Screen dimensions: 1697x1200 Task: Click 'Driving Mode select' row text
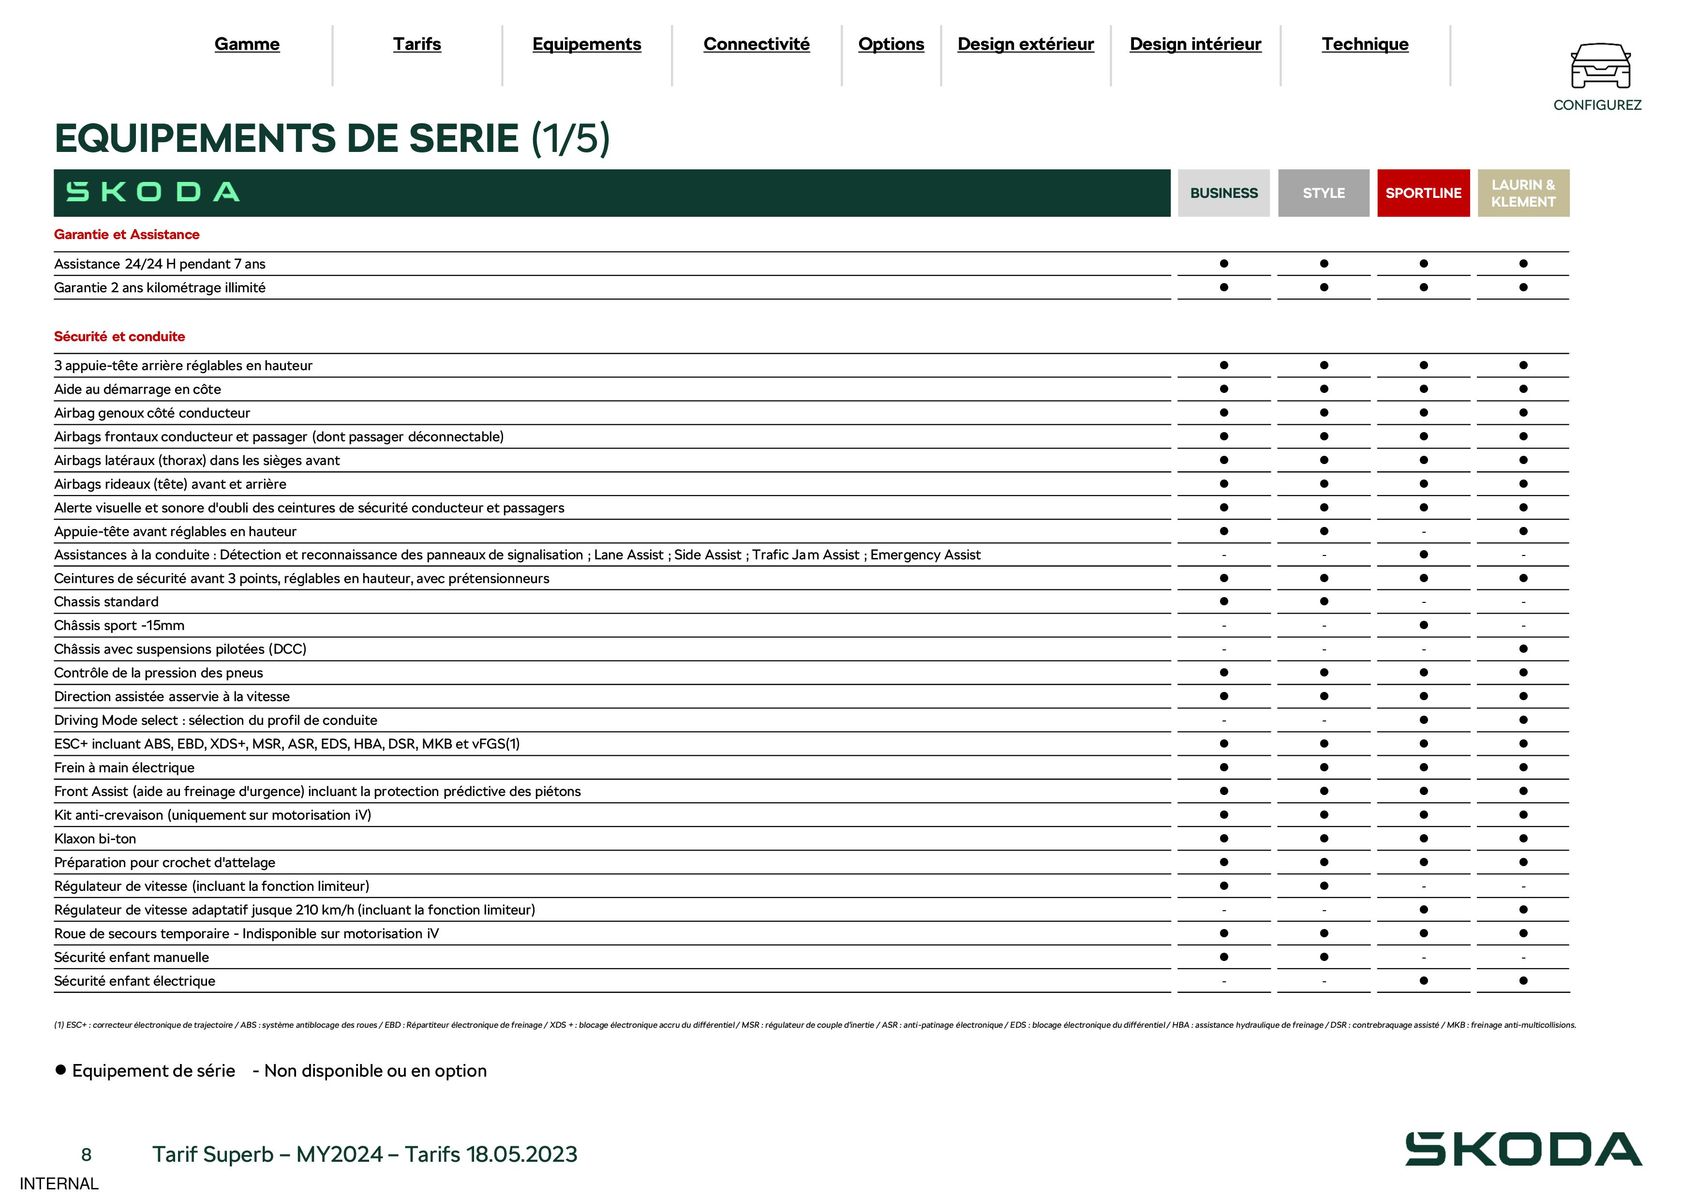point(216,720)
